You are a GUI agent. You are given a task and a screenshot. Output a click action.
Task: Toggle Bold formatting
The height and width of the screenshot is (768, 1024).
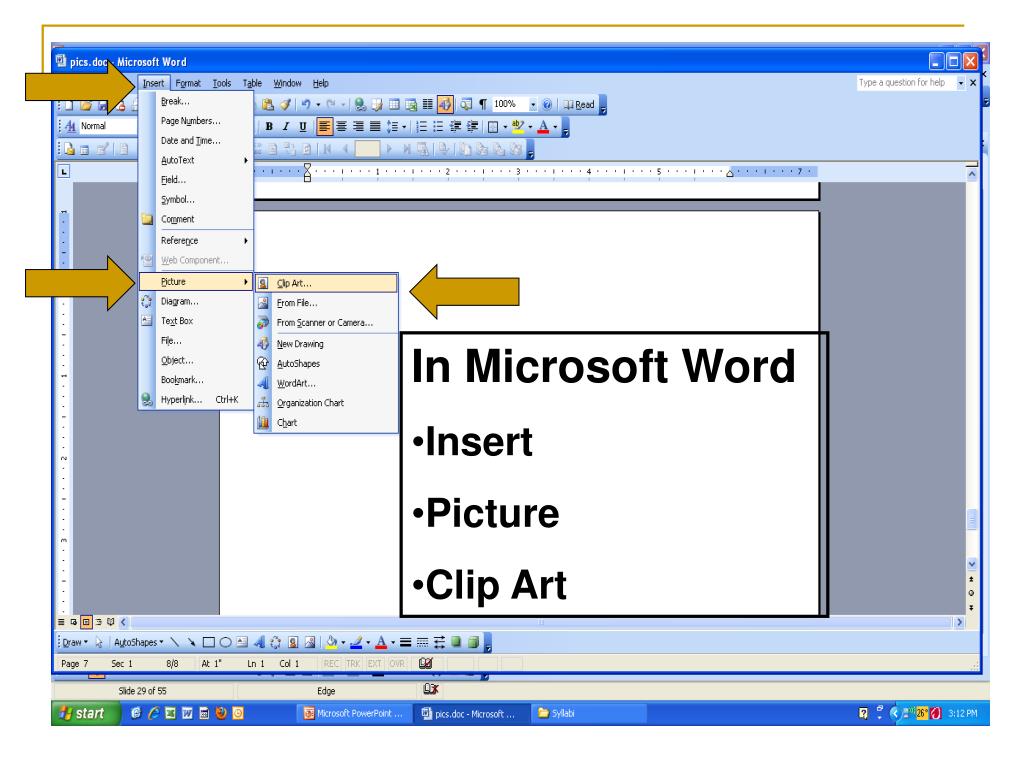(x=269, y=126)
